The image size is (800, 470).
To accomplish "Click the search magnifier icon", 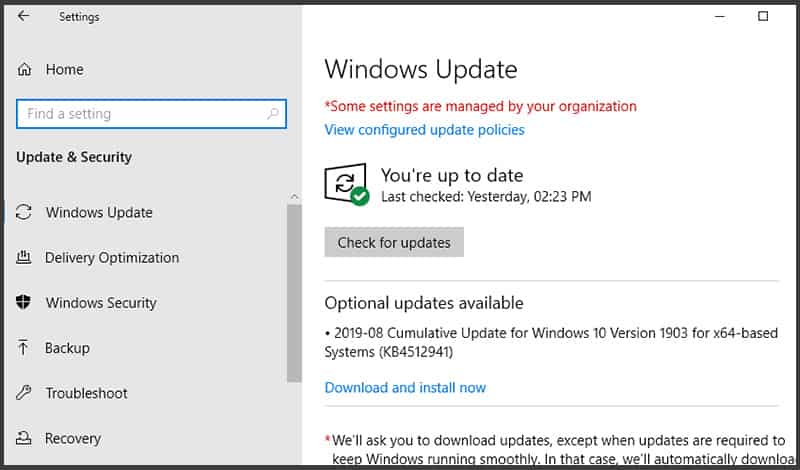I will [272, 114].
